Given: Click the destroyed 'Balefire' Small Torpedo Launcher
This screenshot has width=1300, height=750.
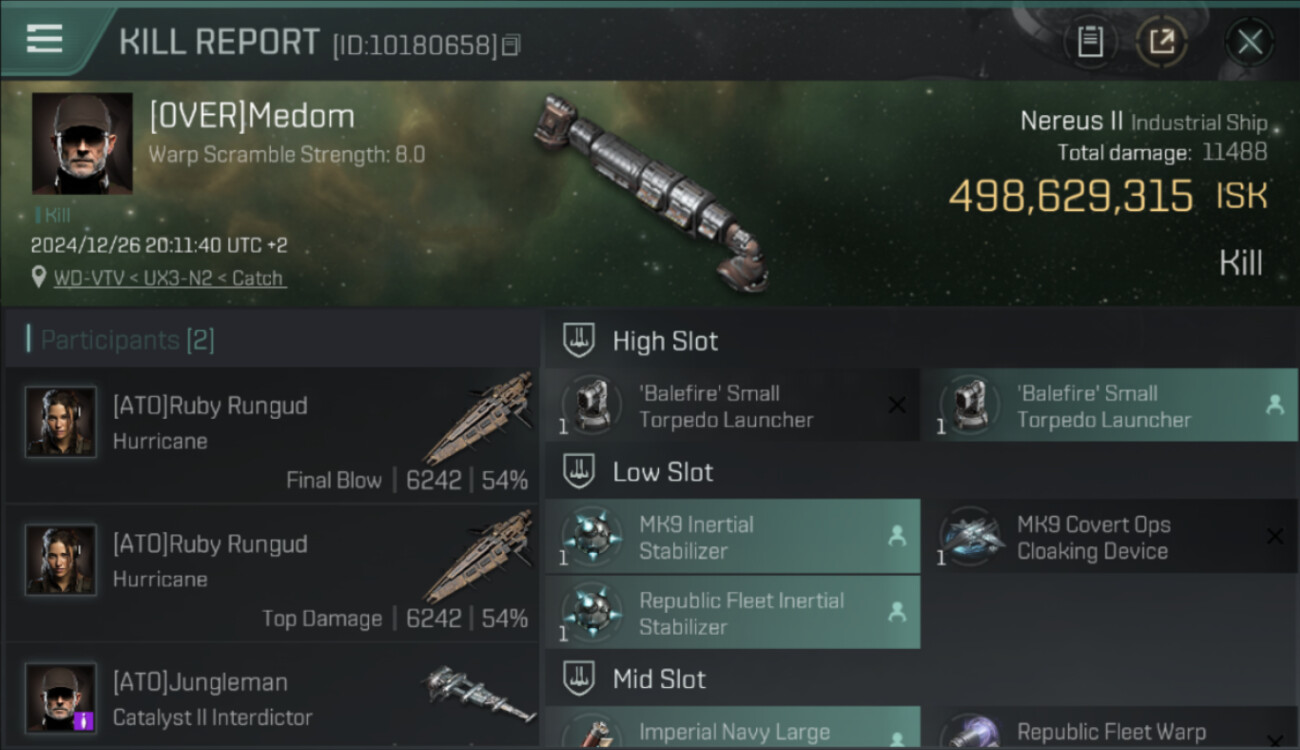Looking at the screenshot, I should pos(733,405).
